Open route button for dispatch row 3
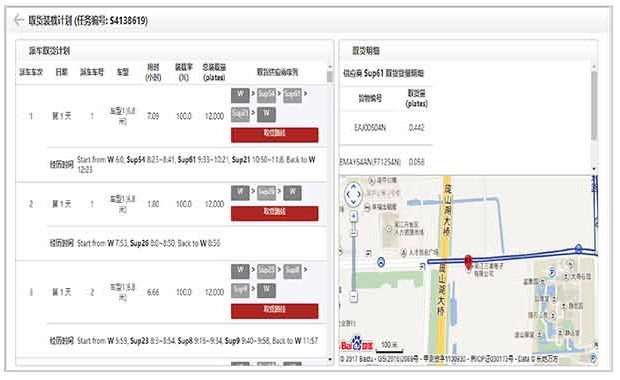 pos(274,311)
